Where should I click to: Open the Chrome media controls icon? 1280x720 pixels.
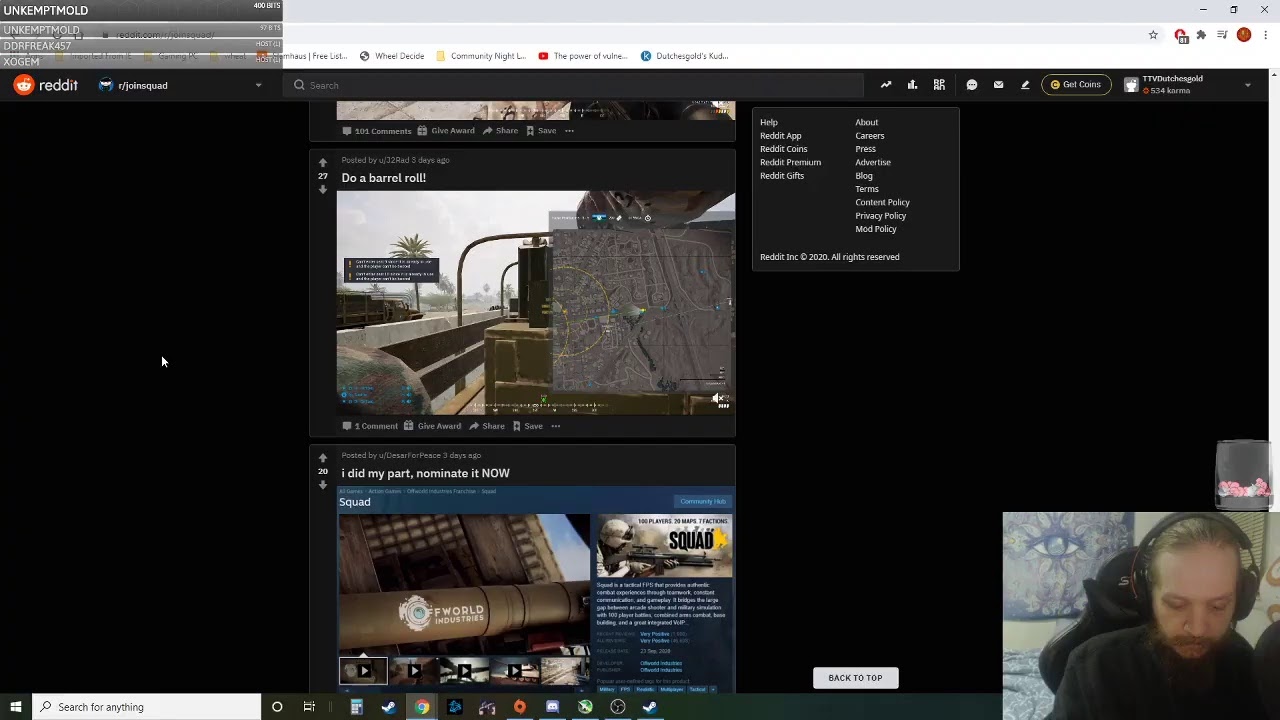click(x=1222, y=35)
